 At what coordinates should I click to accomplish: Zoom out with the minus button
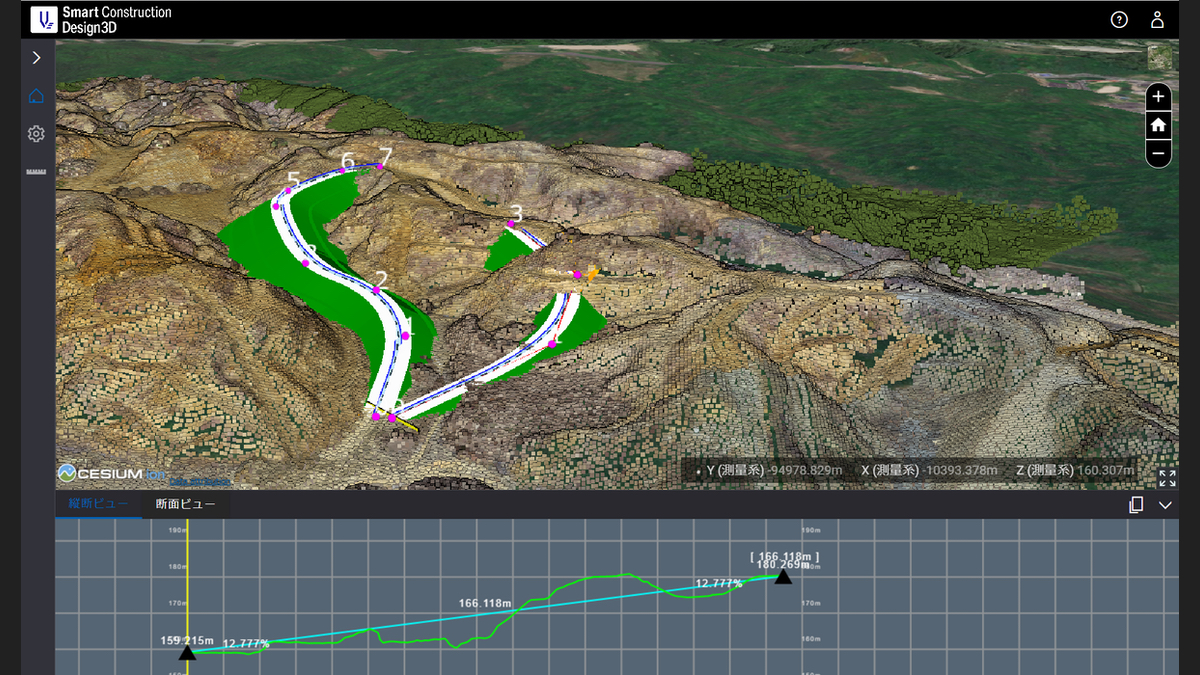point(1158,154)
